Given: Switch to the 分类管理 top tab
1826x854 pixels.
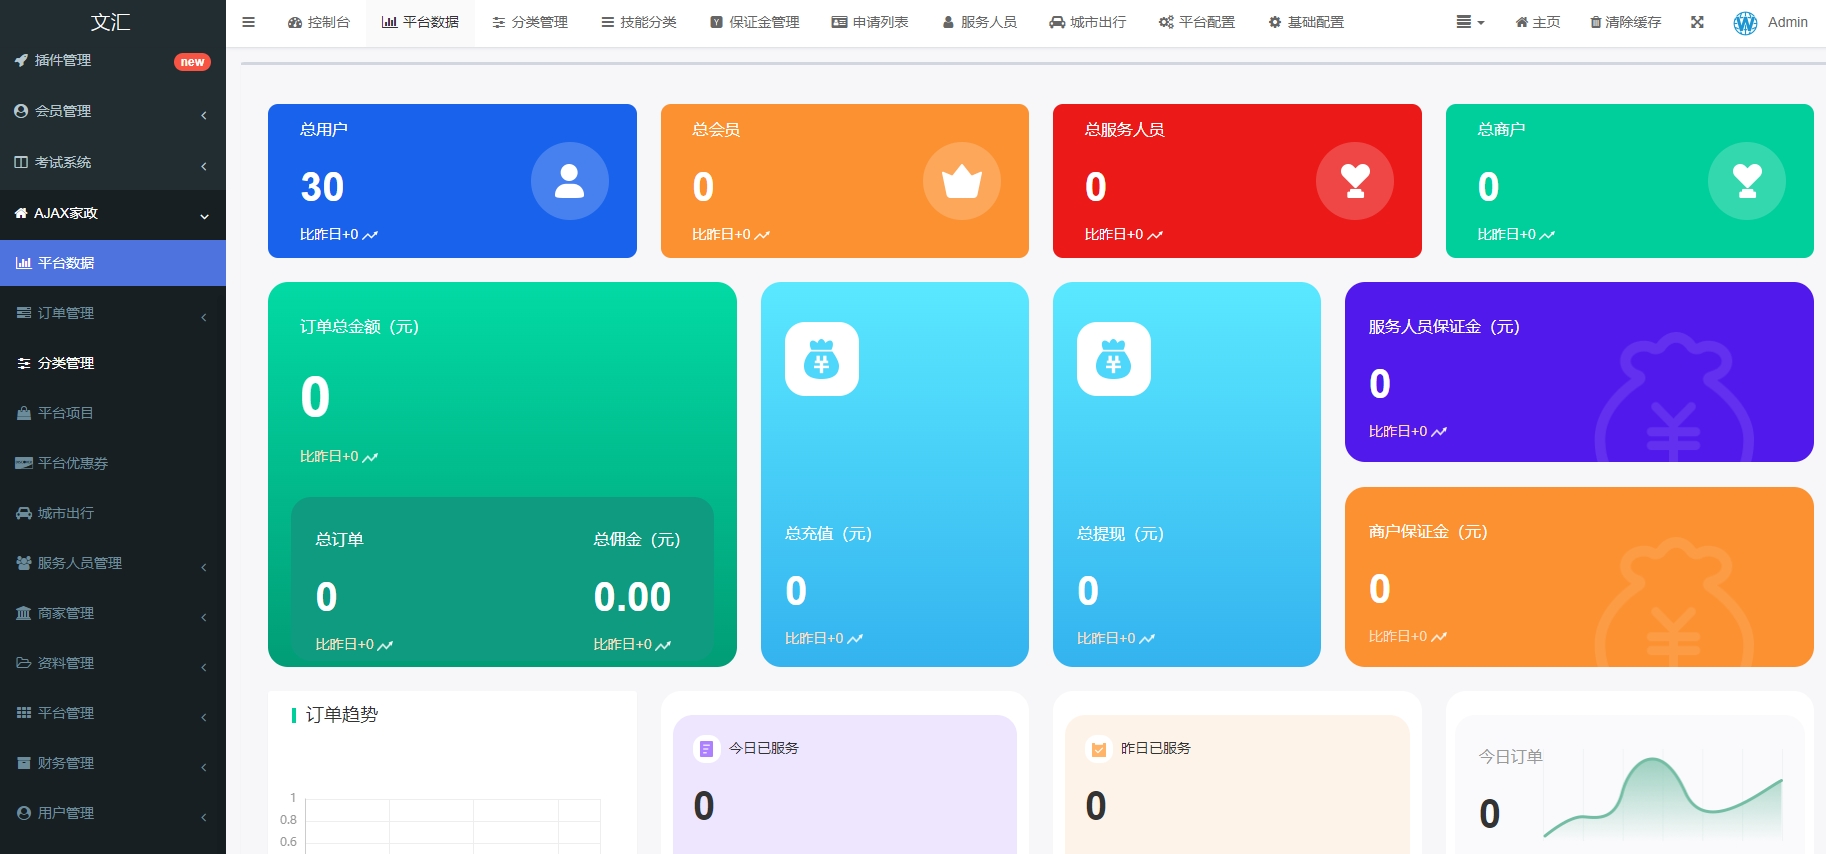Looking at the screenshot, I should pos(530,22).
